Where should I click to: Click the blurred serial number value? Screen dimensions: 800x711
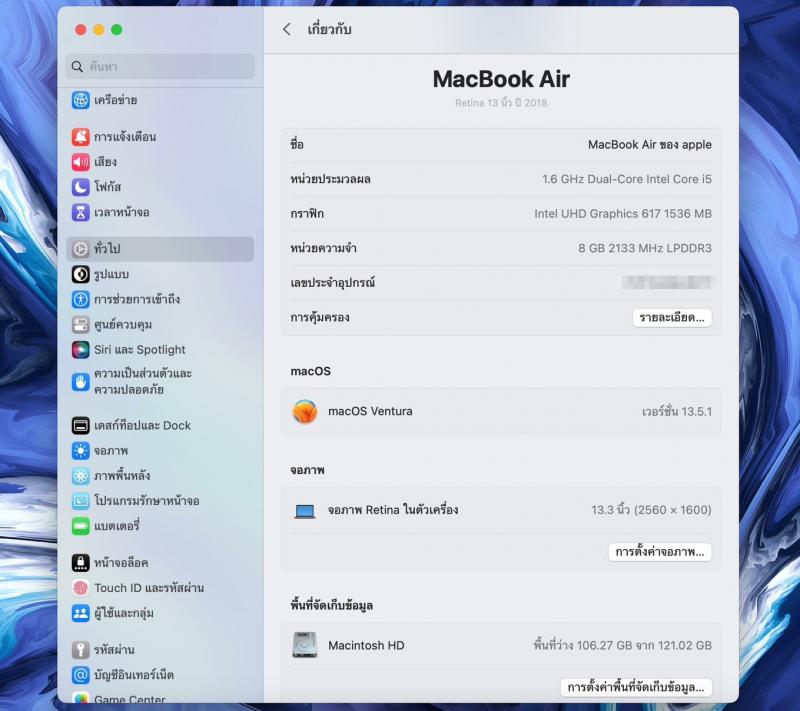[x=667, y=283]
